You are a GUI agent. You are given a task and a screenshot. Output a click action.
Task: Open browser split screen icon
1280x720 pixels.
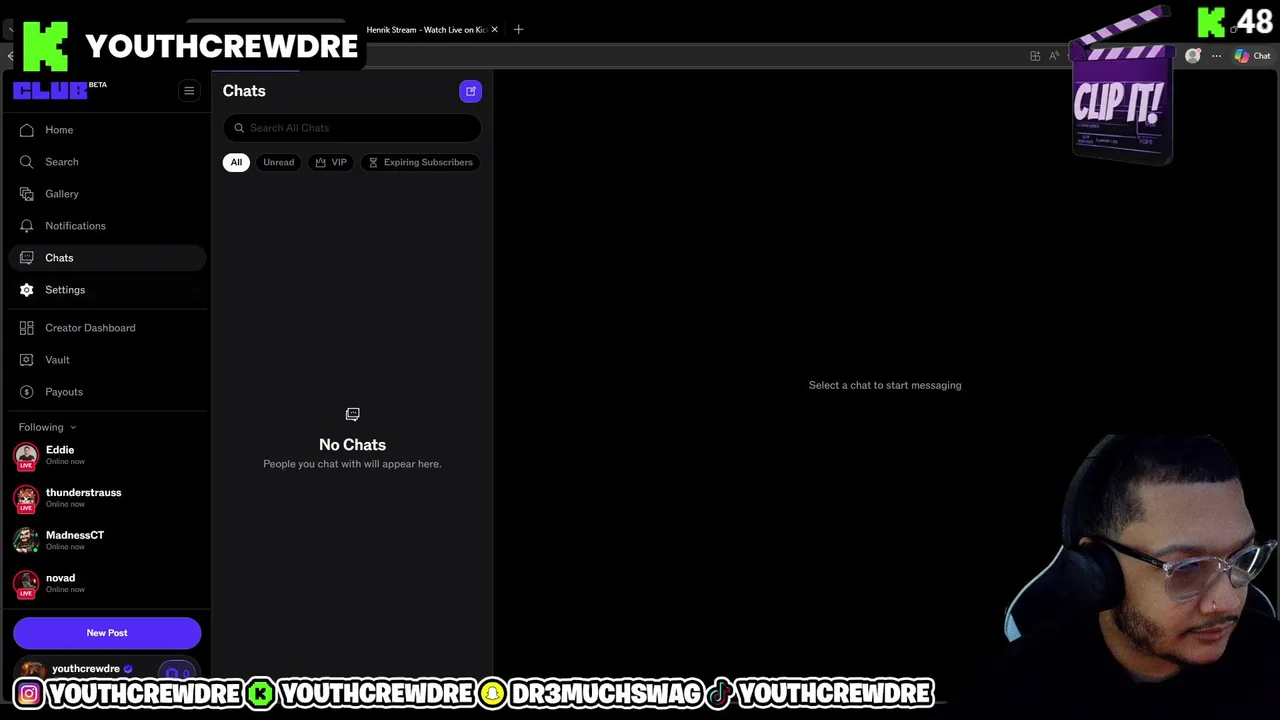(1035, 56)
